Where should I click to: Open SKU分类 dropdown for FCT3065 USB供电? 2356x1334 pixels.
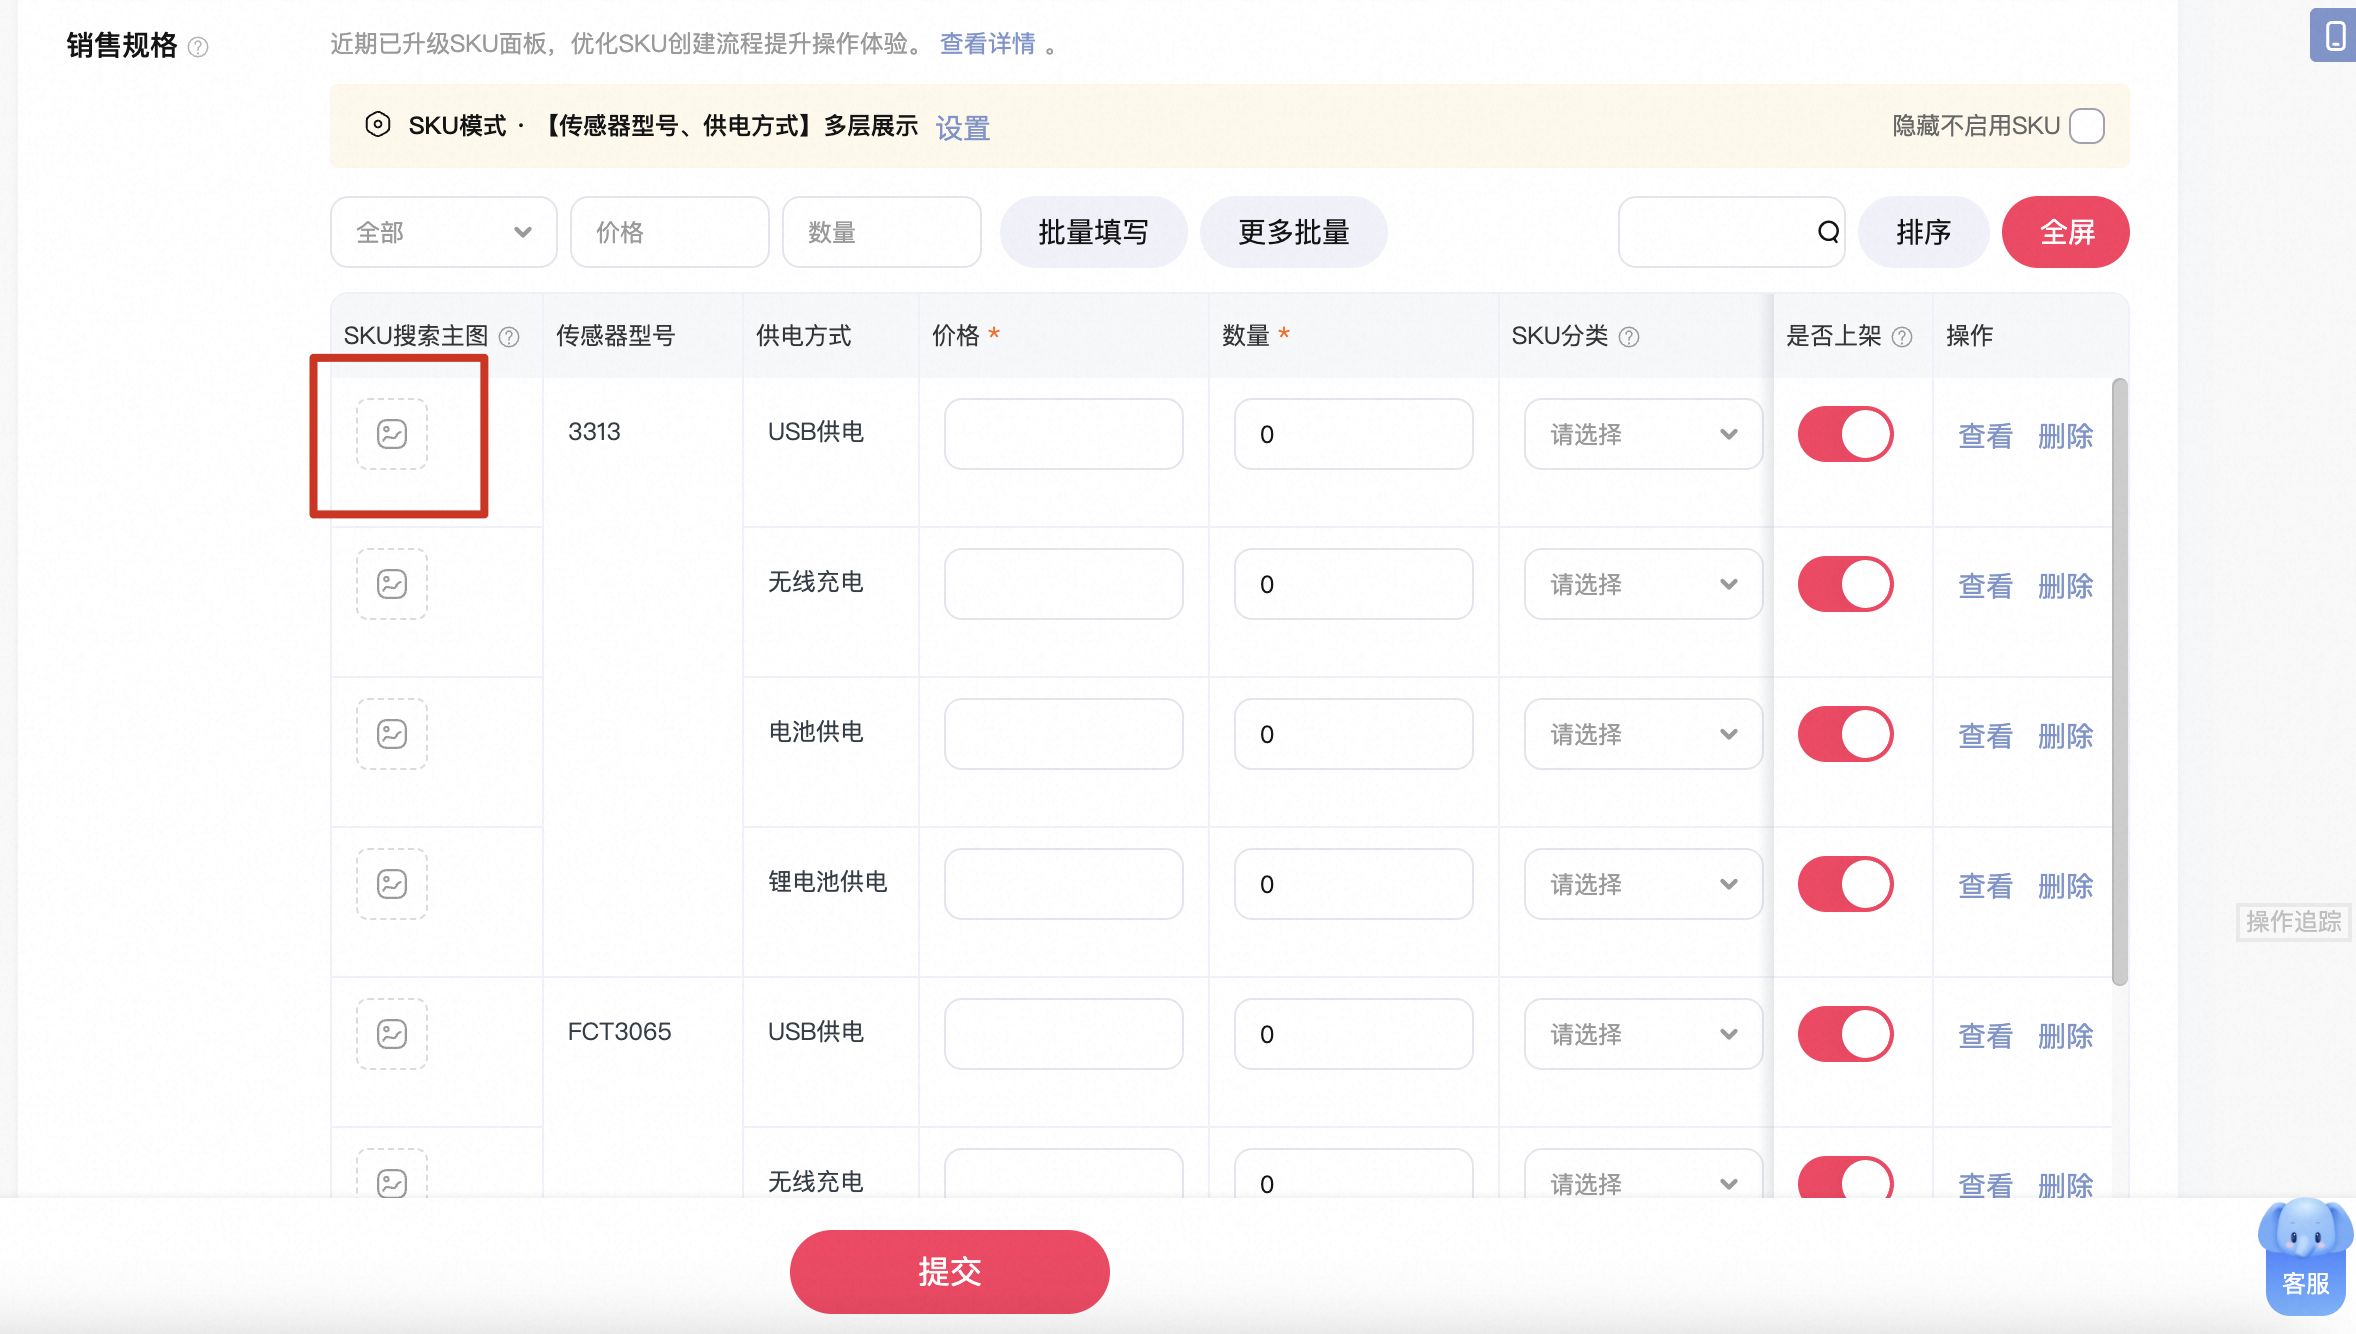(x=1643, y=1034)
